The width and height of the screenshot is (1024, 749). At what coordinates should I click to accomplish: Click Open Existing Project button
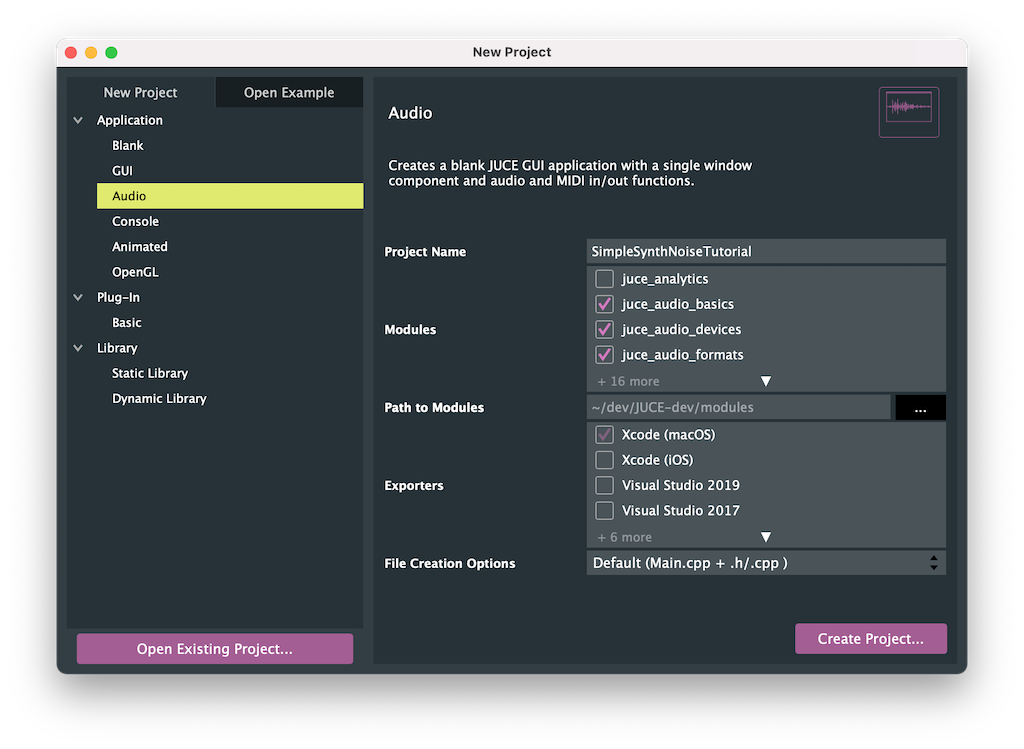point(215,649)
